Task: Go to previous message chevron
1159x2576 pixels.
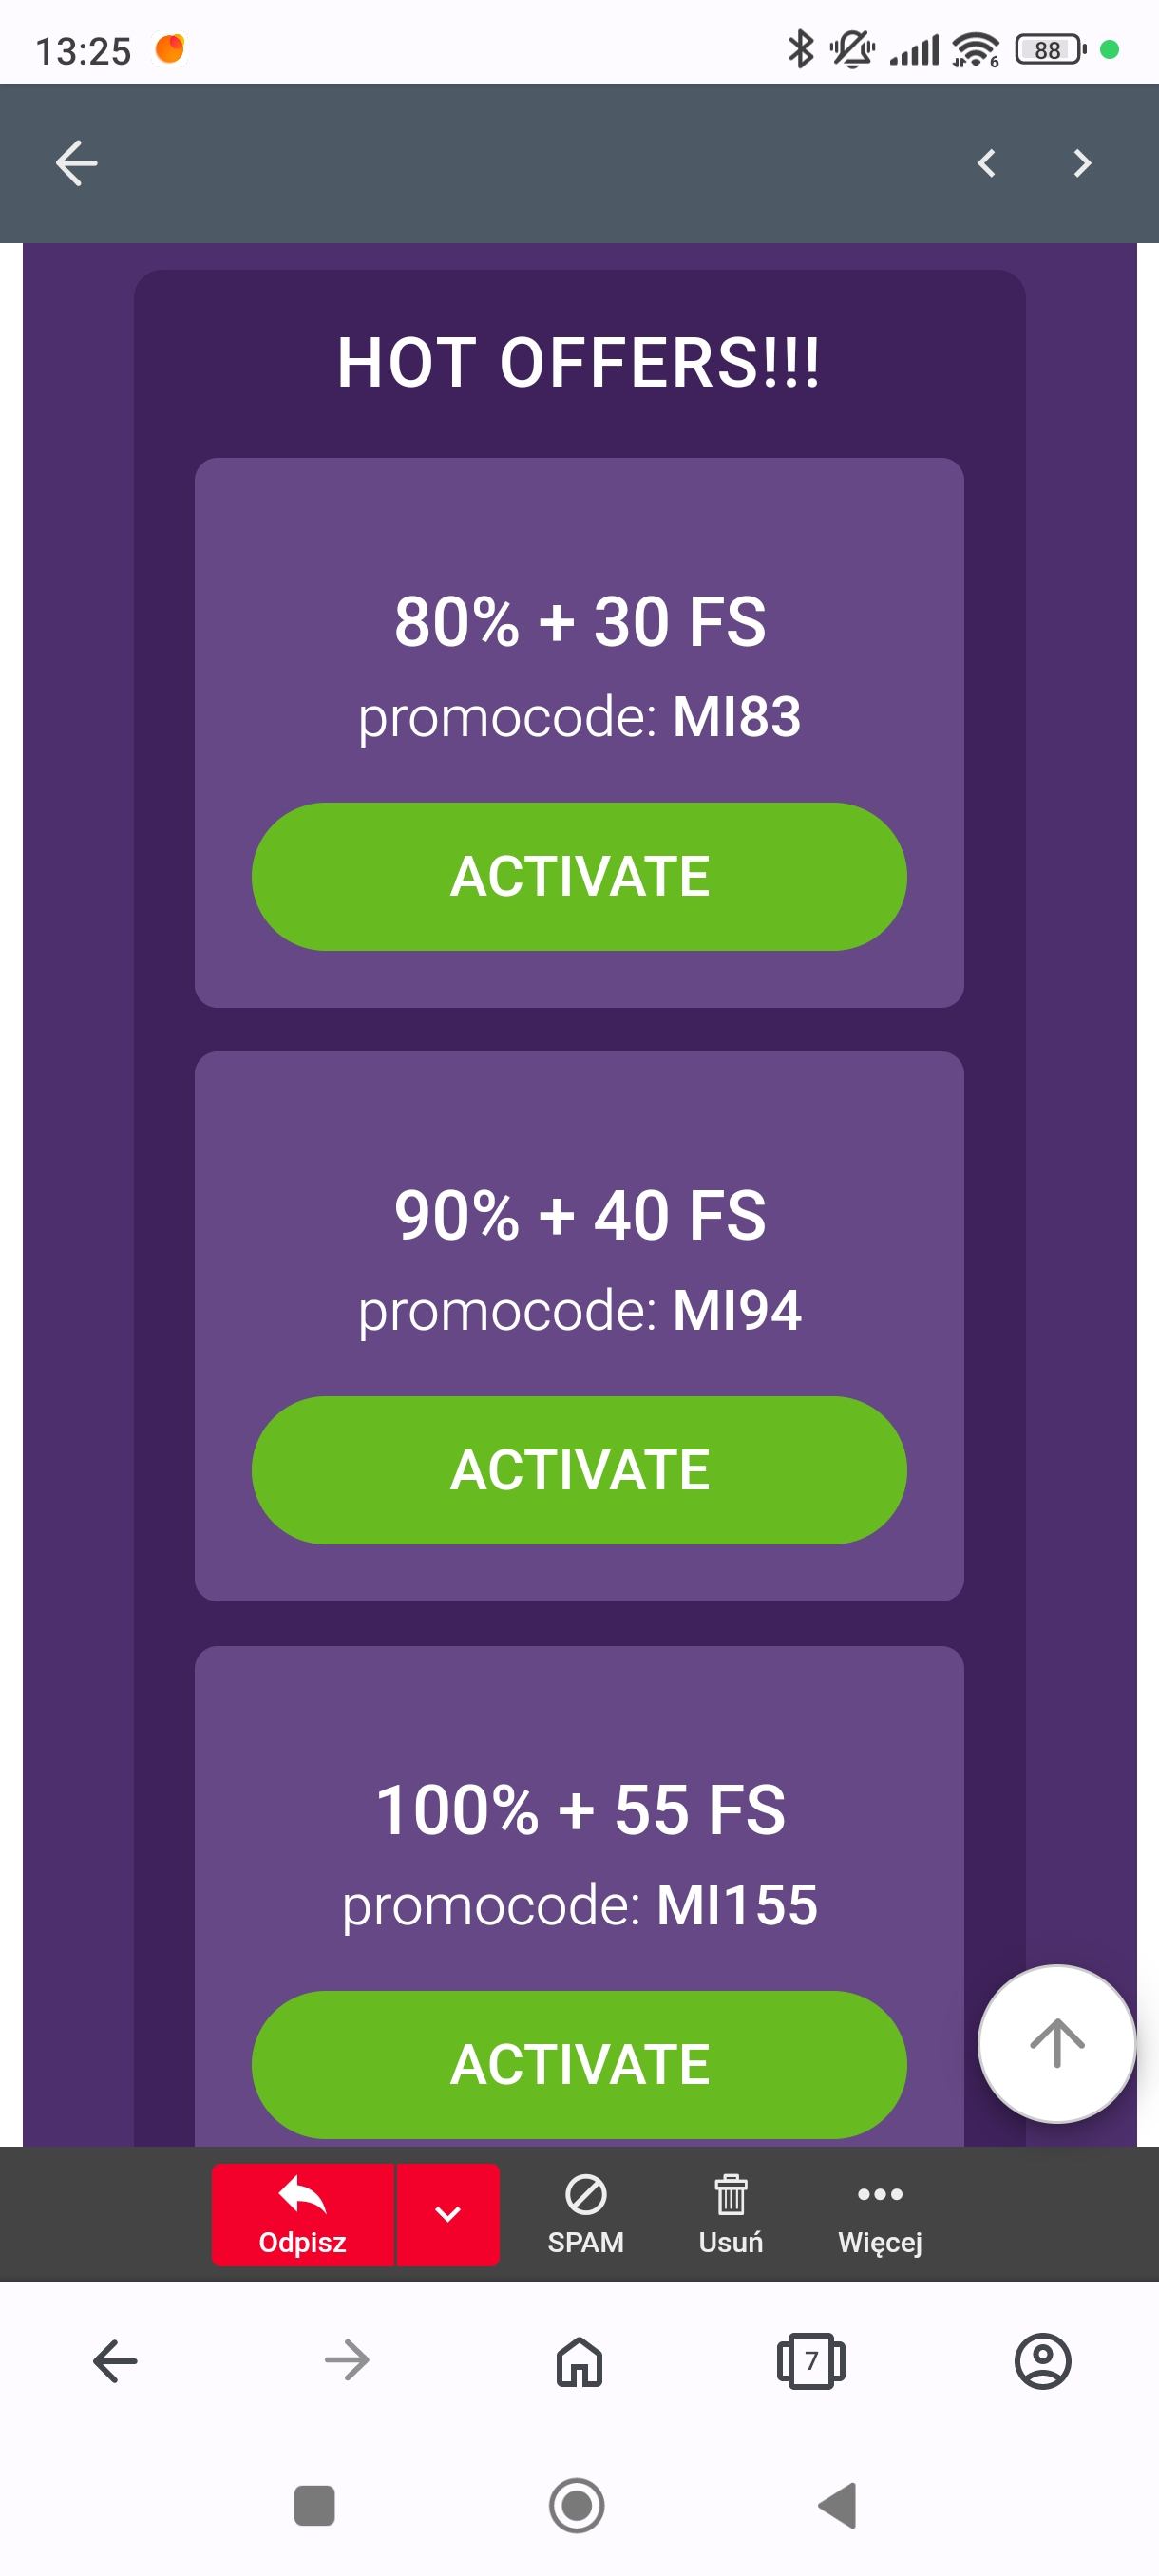Action: (x=986, y=163)
